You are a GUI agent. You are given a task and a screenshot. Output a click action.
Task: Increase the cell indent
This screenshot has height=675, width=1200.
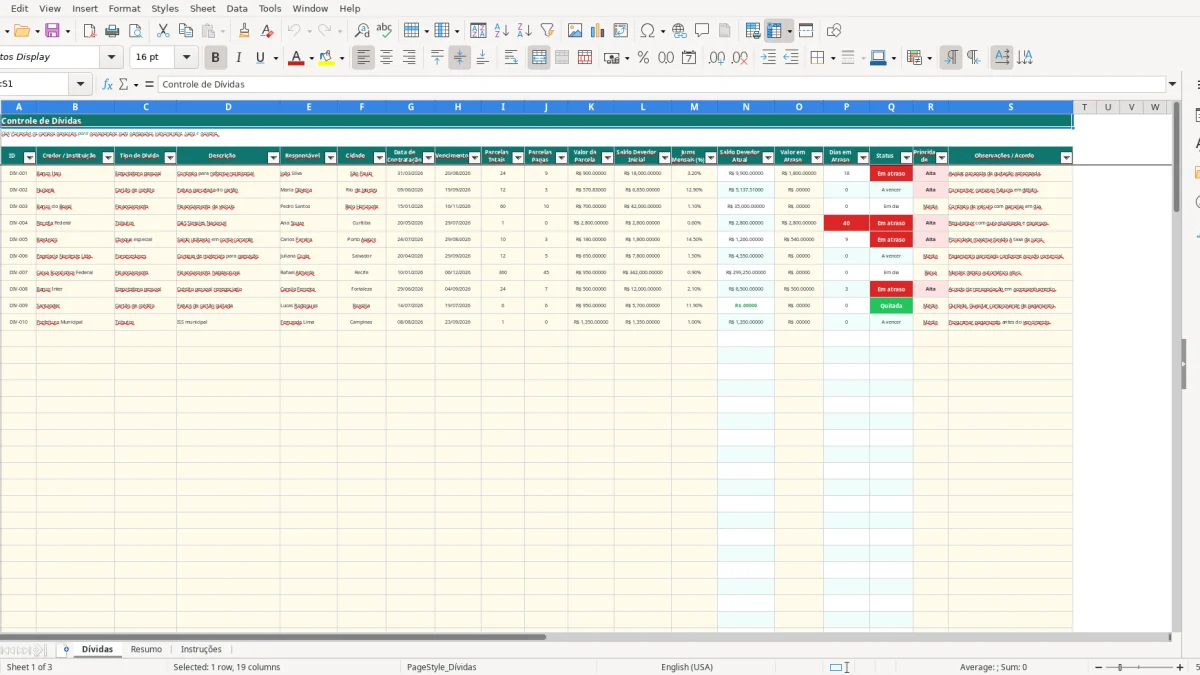coord(768,58)
